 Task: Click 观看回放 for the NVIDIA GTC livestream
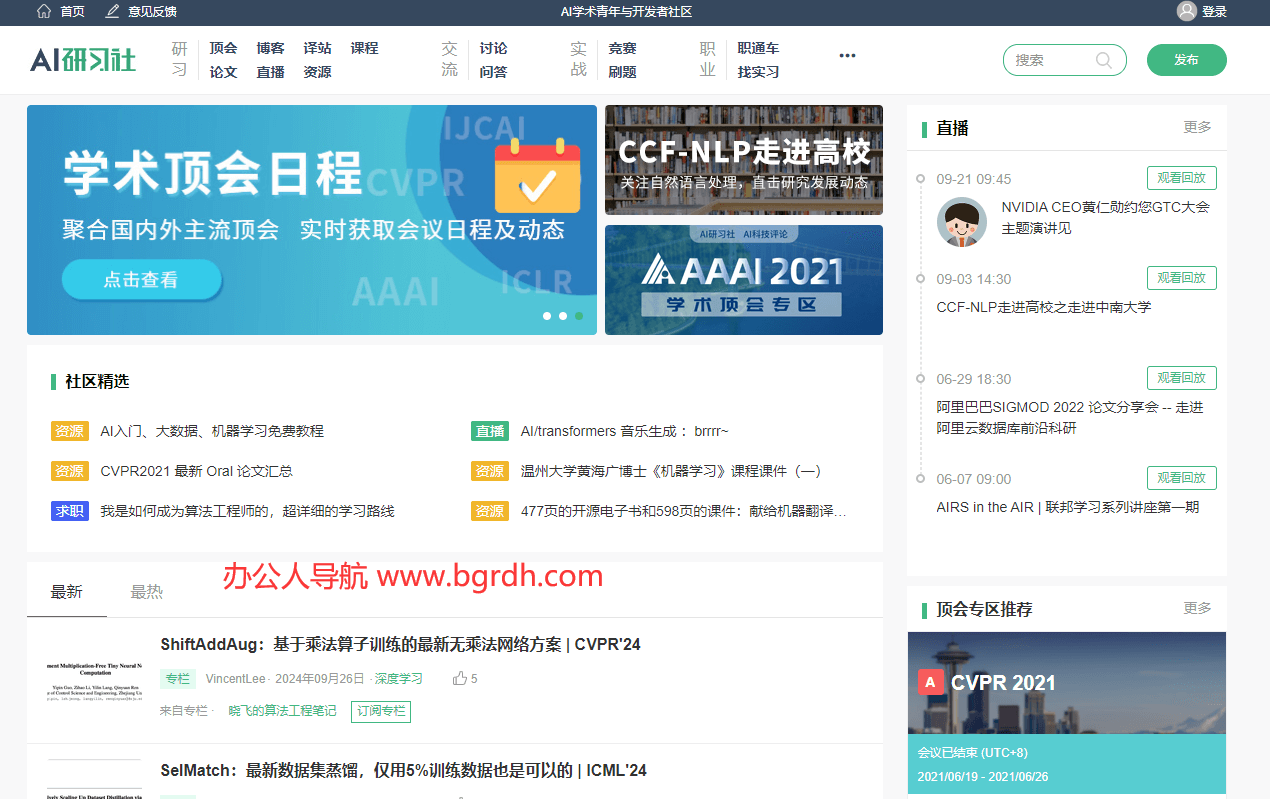tap(1181, 178)
